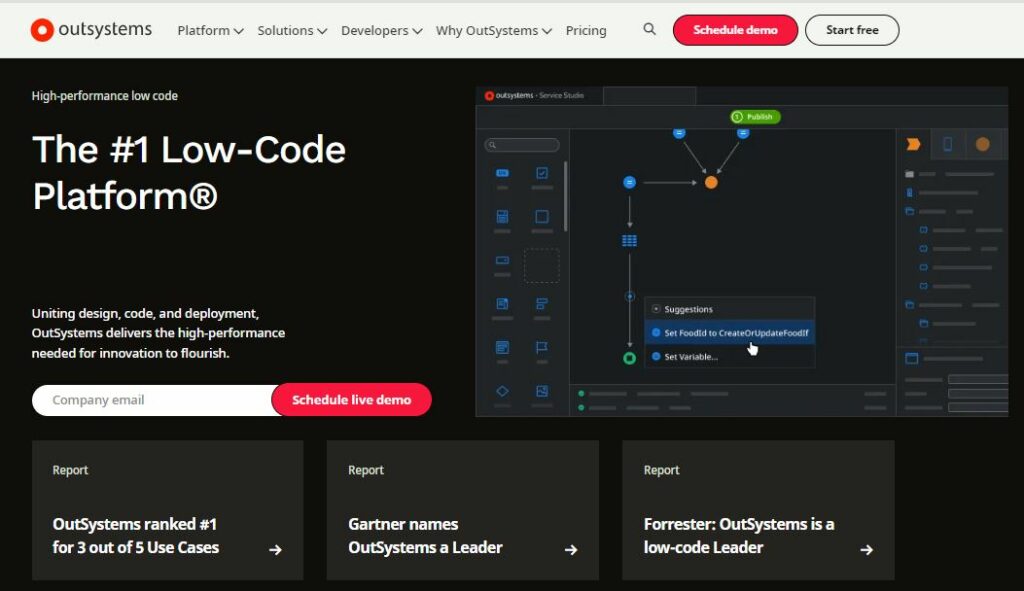Select the diamond icon in the toolbox
1024x591 pixels.
coord(502,391)
